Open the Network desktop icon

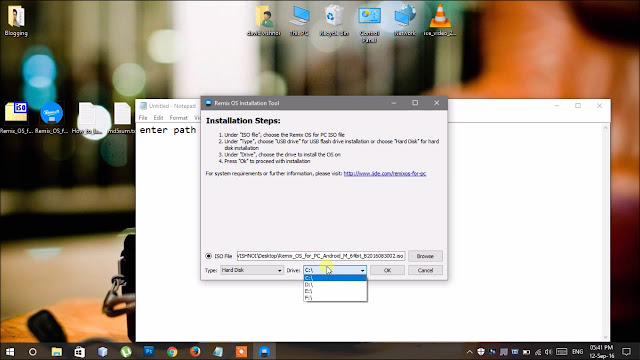(x=404, y=20)
